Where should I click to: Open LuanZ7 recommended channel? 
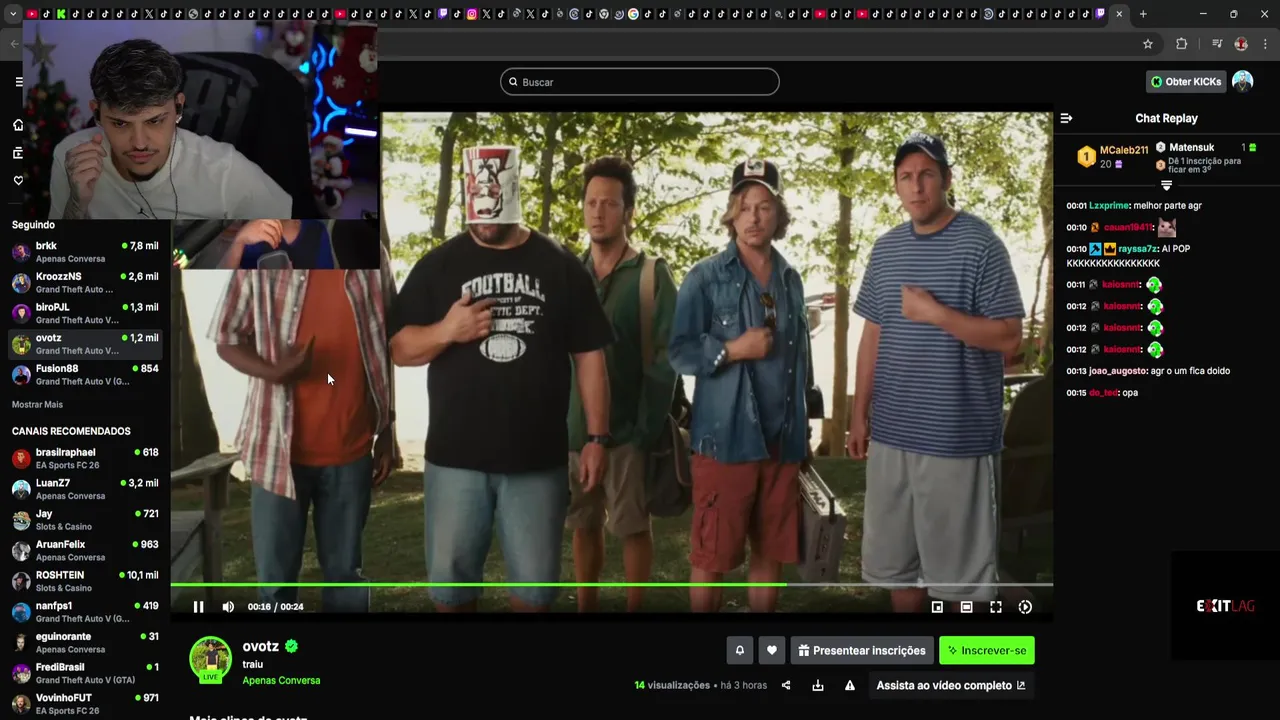point(85,489)
